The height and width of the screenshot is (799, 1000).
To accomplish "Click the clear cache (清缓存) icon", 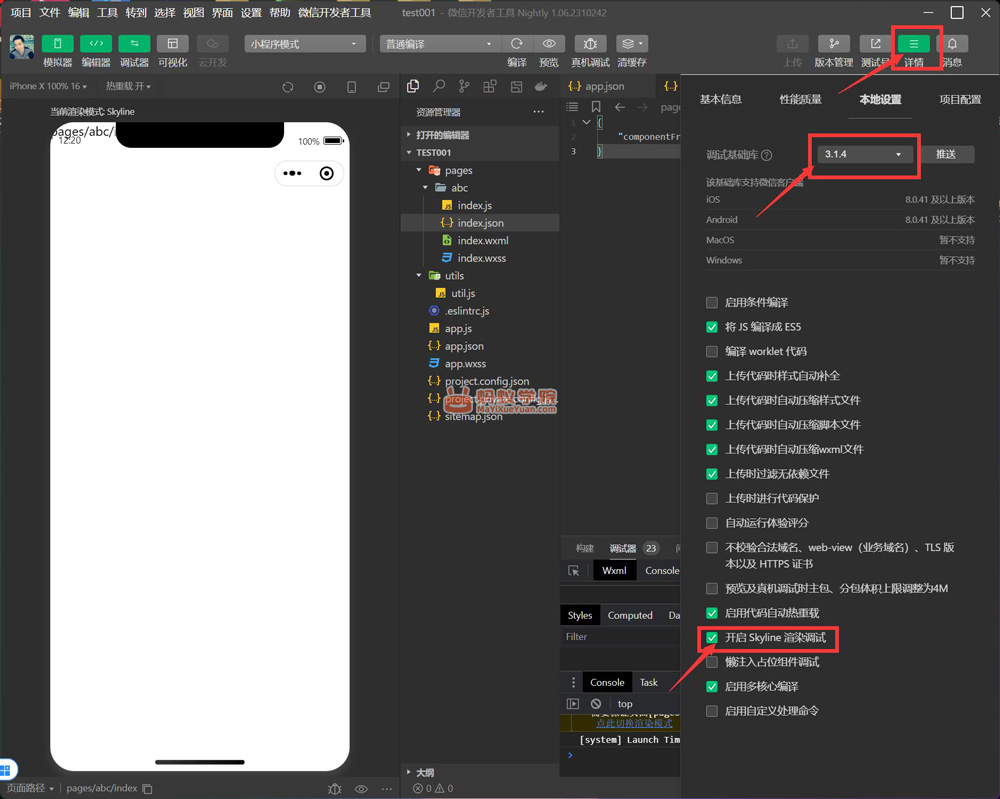I will click(x=631, y=43).
